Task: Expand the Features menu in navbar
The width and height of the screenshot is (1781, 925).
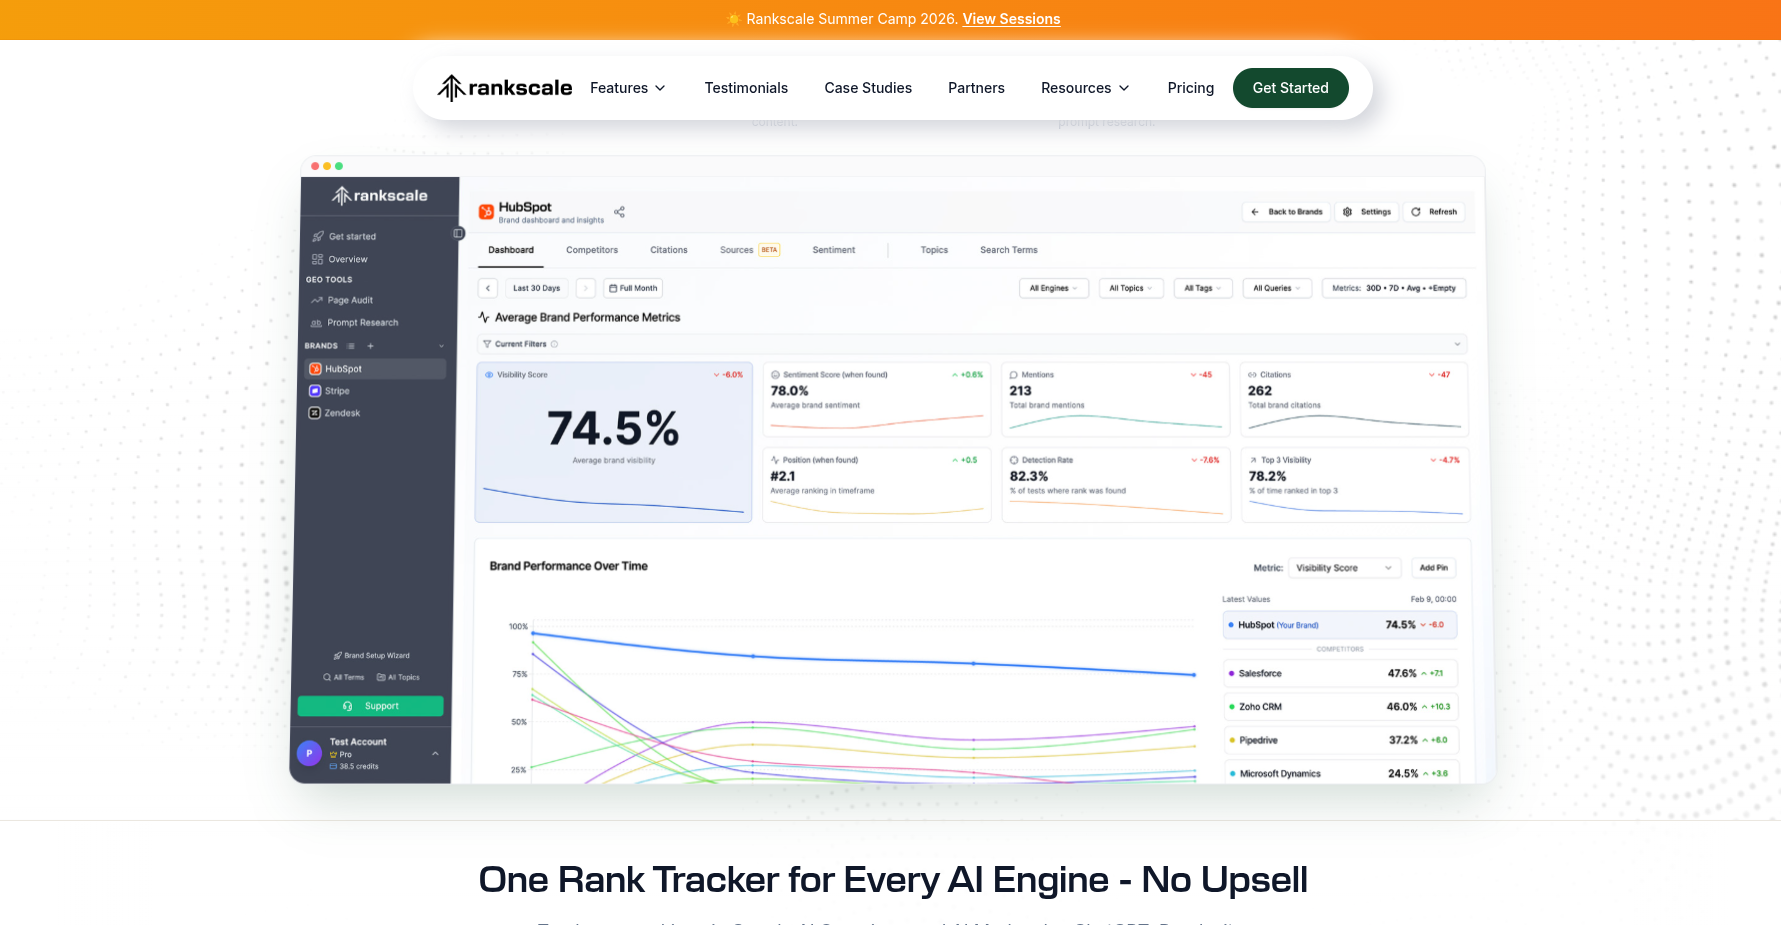Action: [628, 88]
